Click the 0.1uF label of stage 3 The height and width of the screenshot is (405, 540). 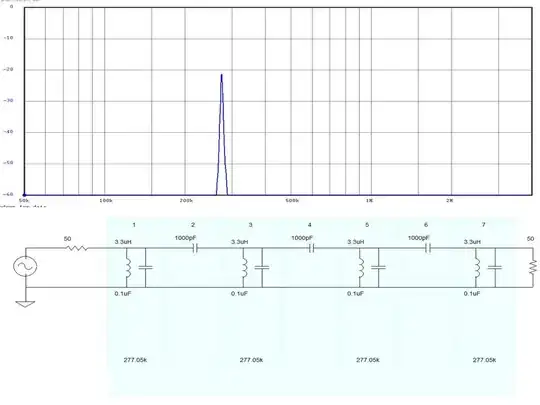(239, 294)
